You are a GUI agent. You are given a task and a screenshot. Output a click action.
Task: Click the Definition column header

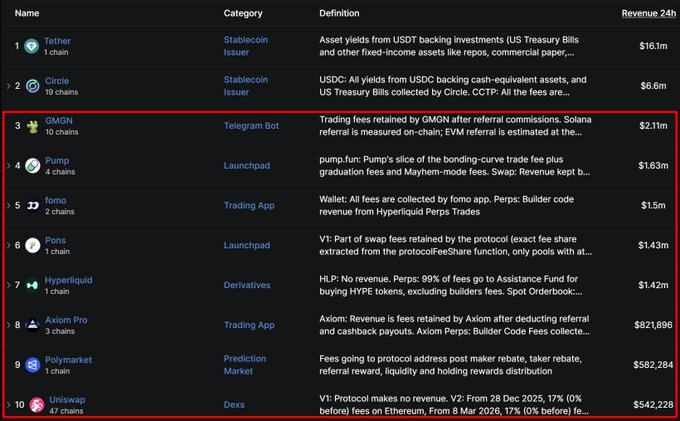click(x=339, y=13)
